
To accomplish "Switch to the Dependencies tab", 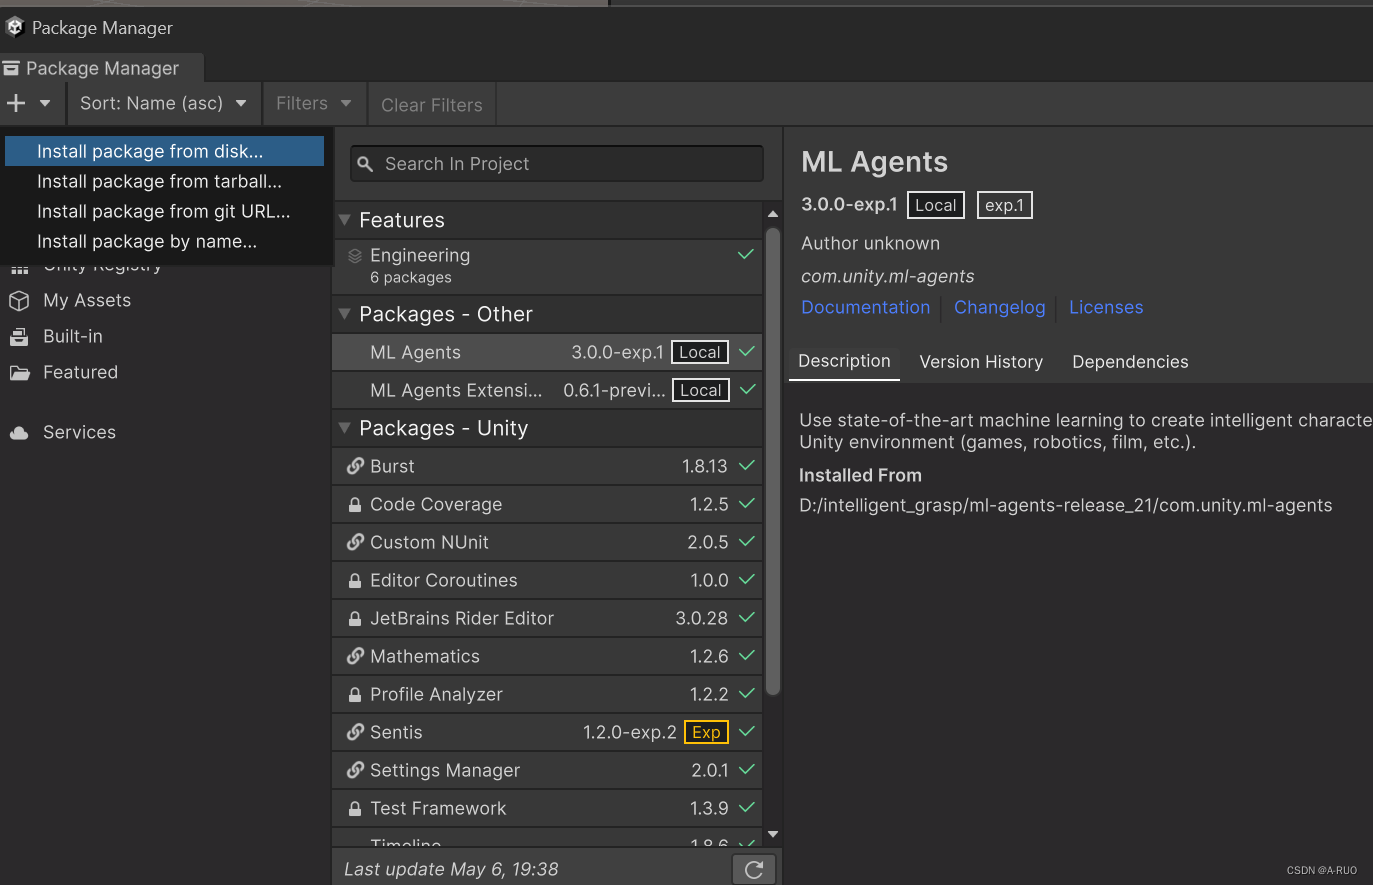I will [x=1129, y=361].
